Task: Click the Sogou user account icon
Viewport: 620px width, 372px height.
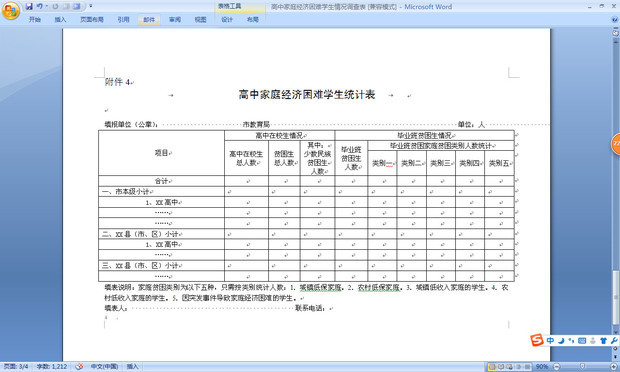Action: click(x=593, y=340)
